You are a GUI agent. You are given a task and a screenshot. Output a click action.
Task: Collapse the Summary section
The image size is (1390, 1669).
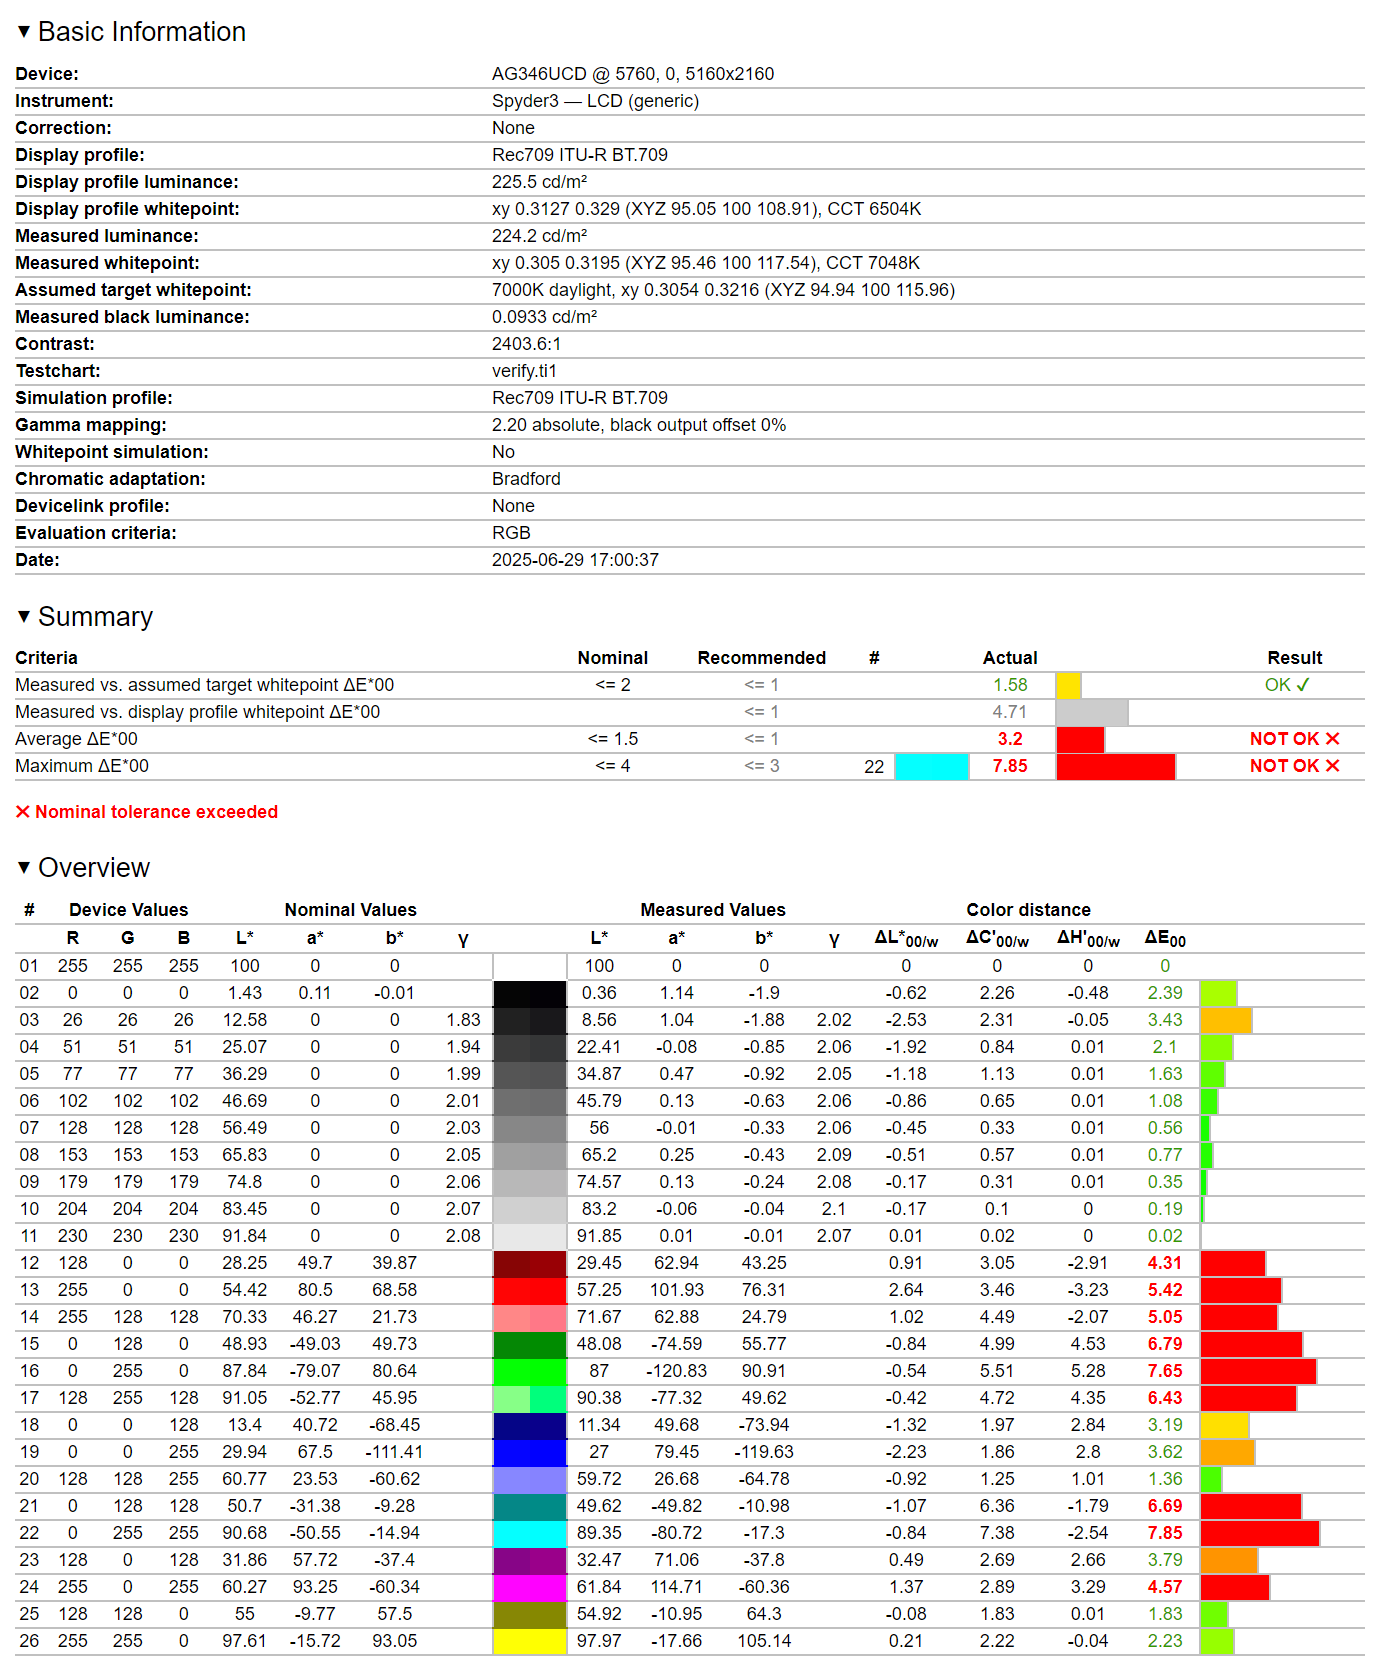(24, 617)
